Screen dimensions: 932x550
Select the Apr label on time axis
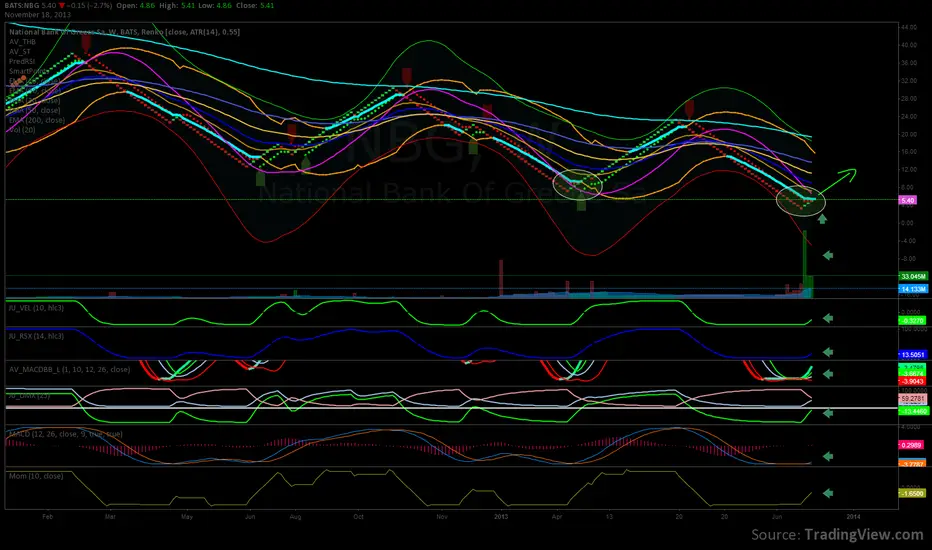557,517
